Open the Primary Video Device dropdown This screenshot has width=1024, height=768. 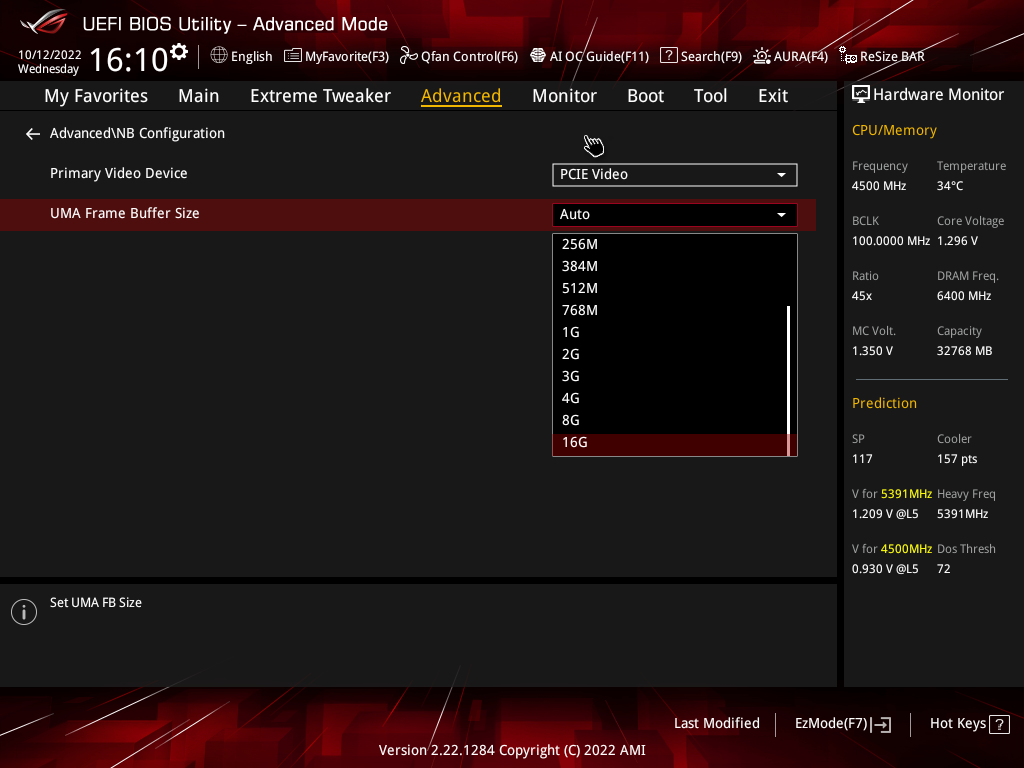pos(675,174)
